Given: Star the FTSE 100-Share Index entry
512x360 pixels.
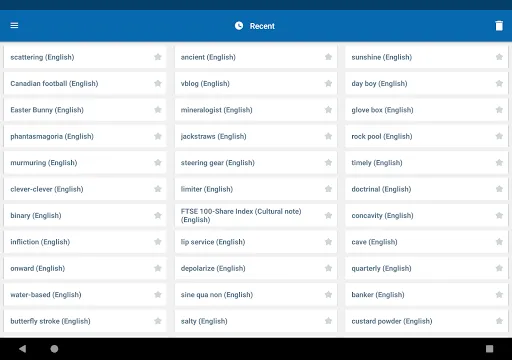Looking at the screenshot, I should pos(328,215).
